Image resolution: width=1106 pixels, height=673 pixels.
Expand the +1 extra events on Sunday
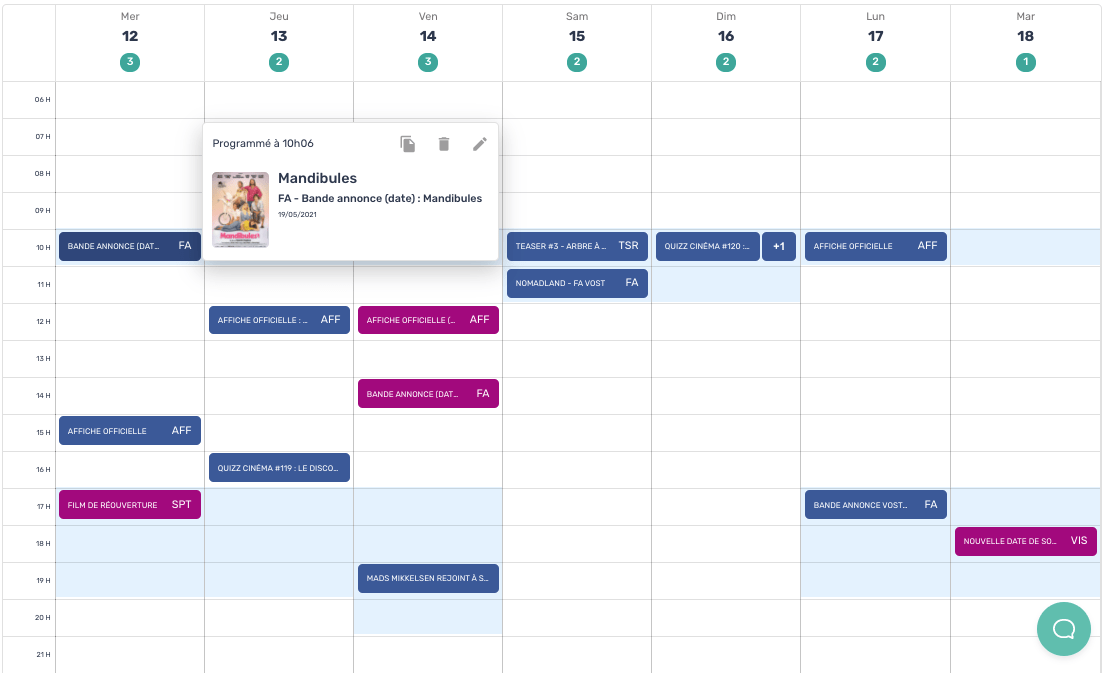click(778, 246)
